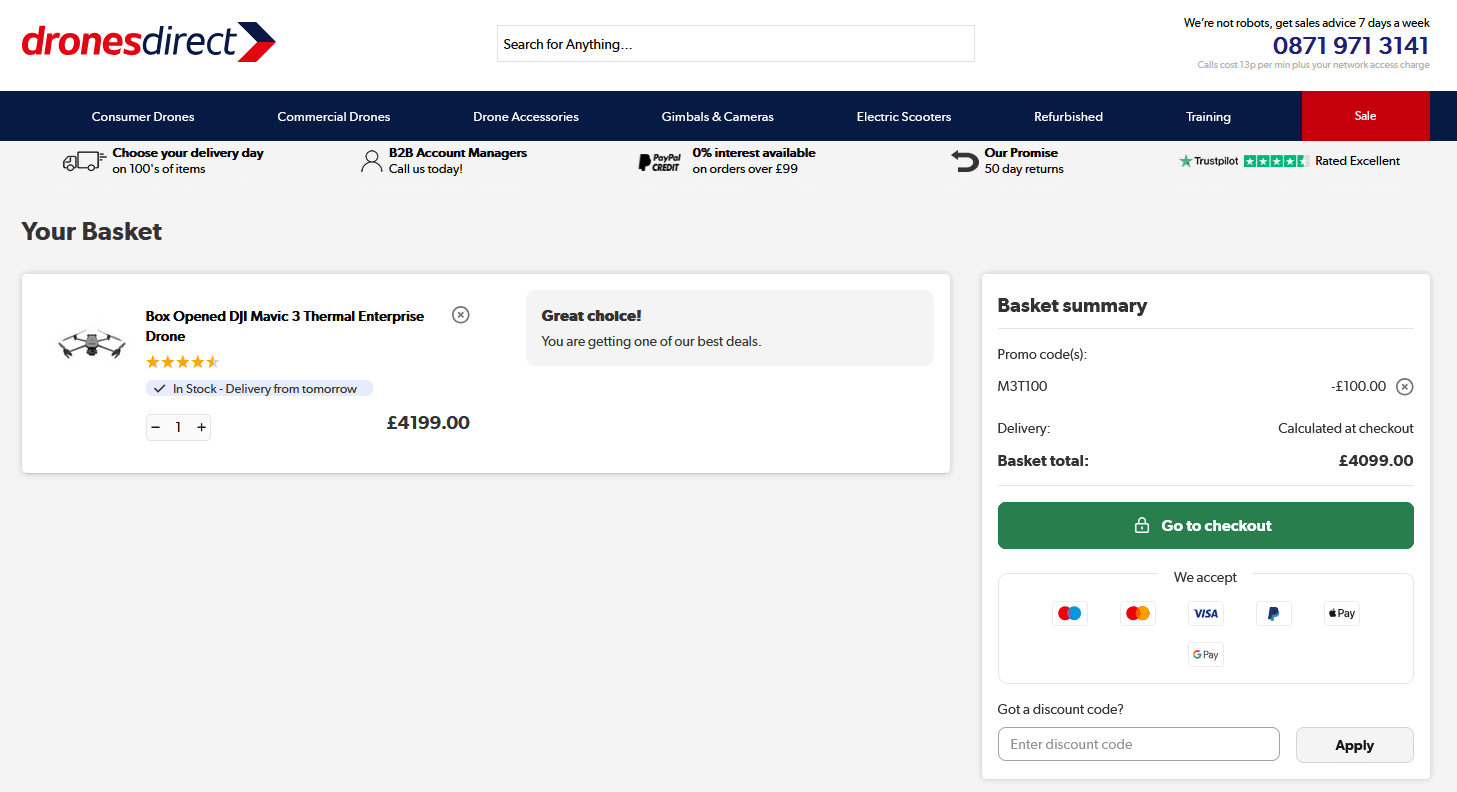Open the red Sale tab
Screen dimensions: 1457x792
click(x=1365, y=116)
